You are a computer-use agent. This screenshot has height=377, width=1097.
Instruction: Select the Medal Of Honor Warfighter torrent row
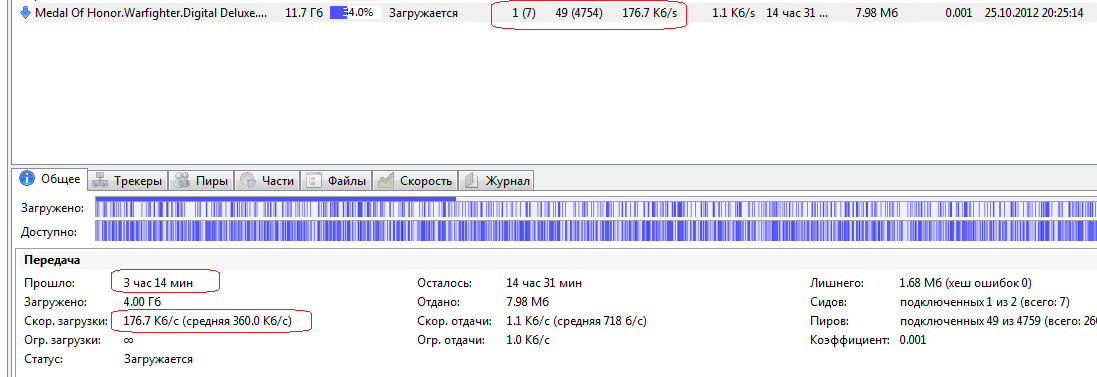click(x=553, y=13)
